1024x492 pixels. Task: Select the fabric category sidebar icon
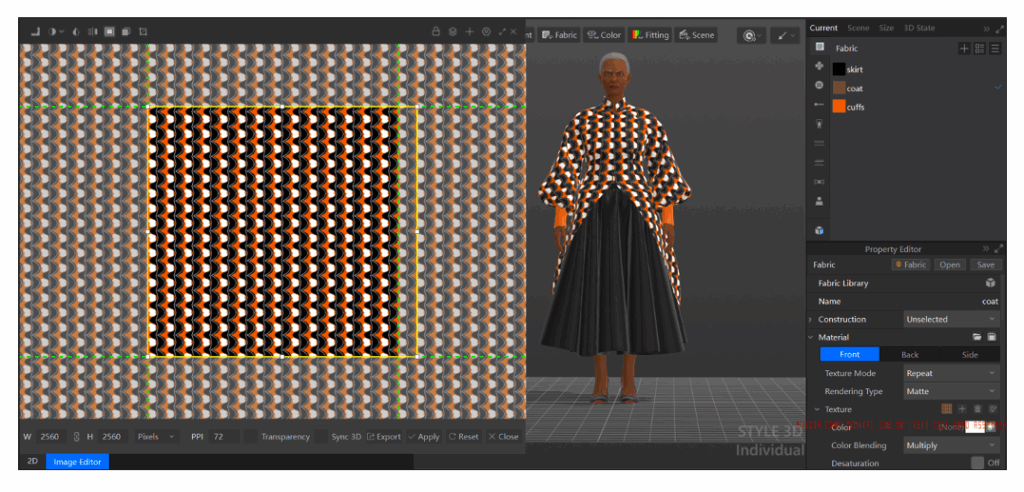[x=820, y=46]
